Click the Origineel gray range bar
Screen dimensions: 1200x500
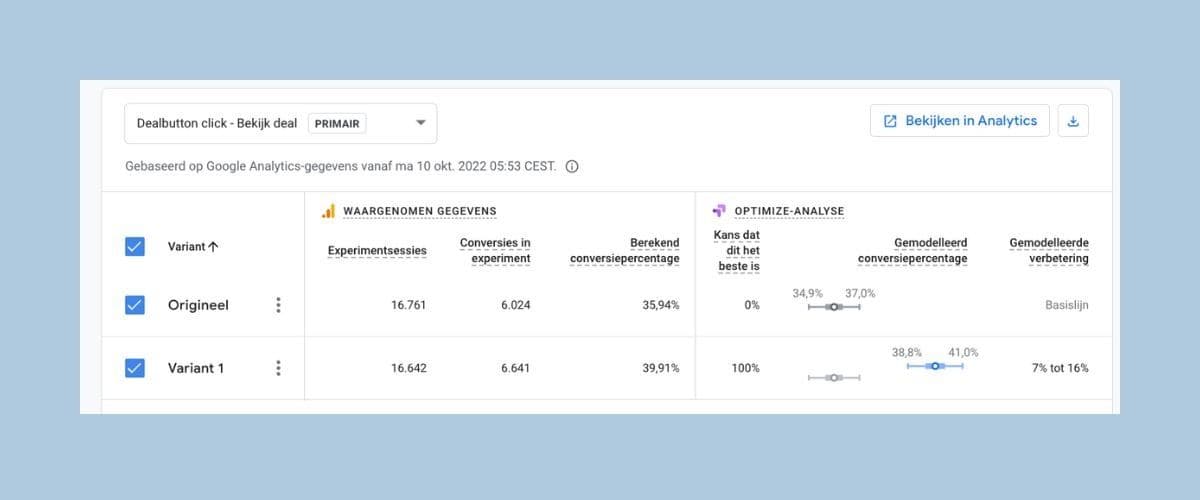[834, 307]
